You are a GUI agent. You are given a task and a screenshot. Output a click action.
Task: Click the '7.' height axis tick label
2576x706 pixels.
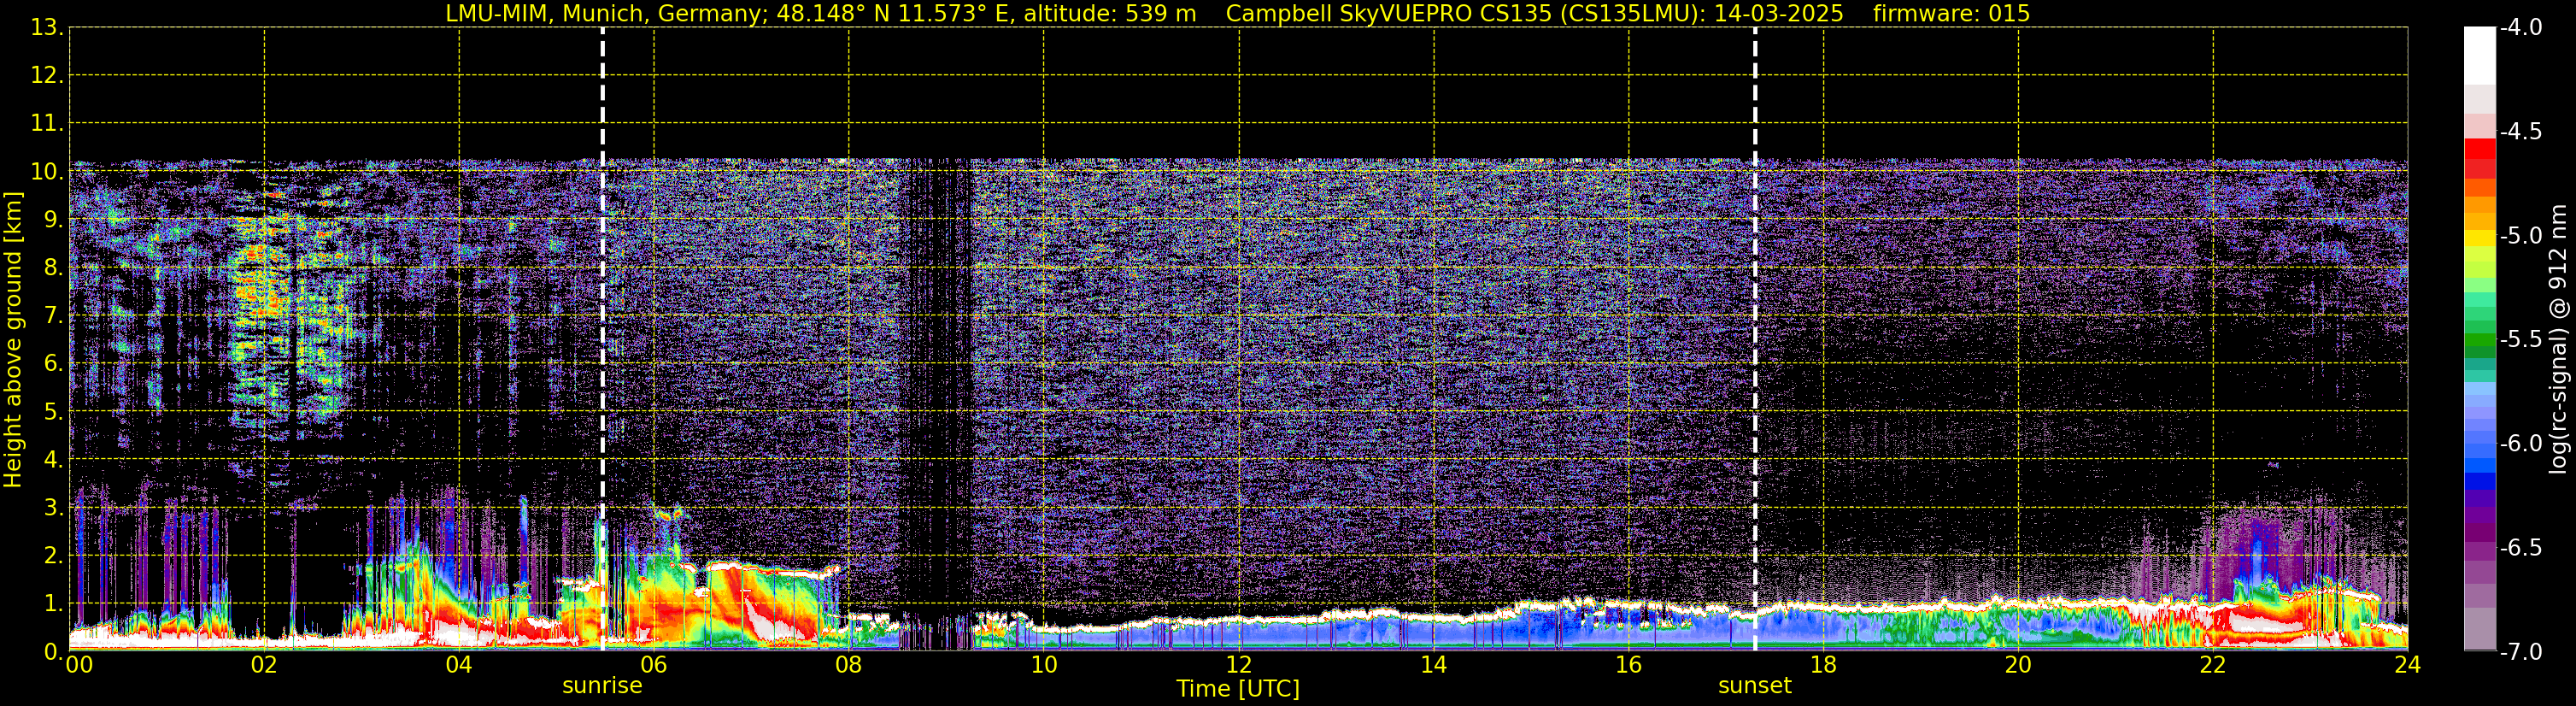coord(53,316)
